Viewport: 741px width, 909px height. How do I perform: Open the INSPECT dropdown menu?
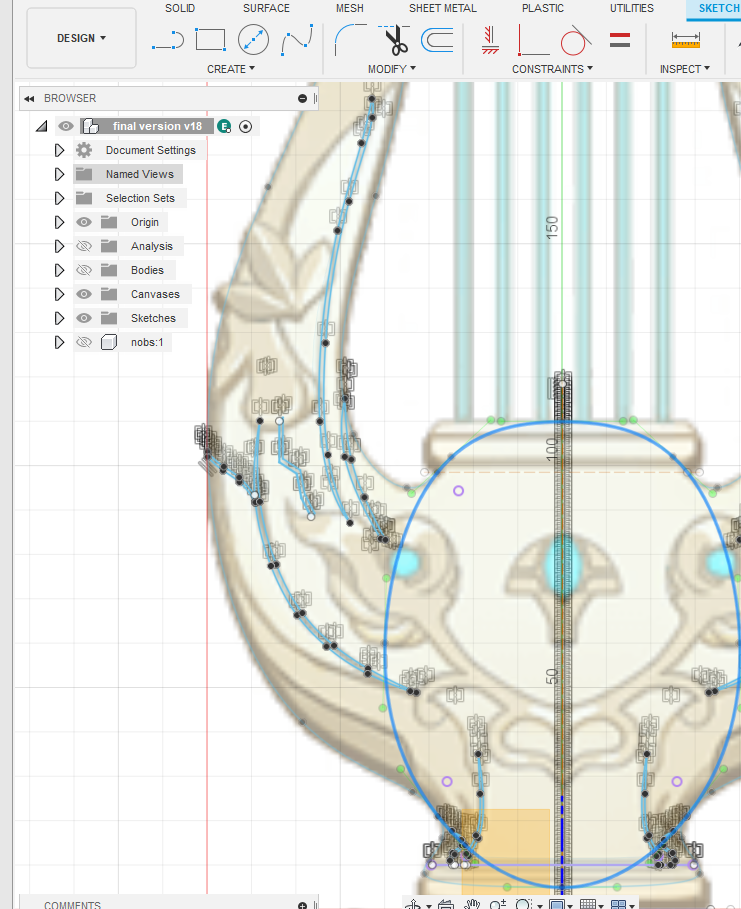(x=685, y=69)
